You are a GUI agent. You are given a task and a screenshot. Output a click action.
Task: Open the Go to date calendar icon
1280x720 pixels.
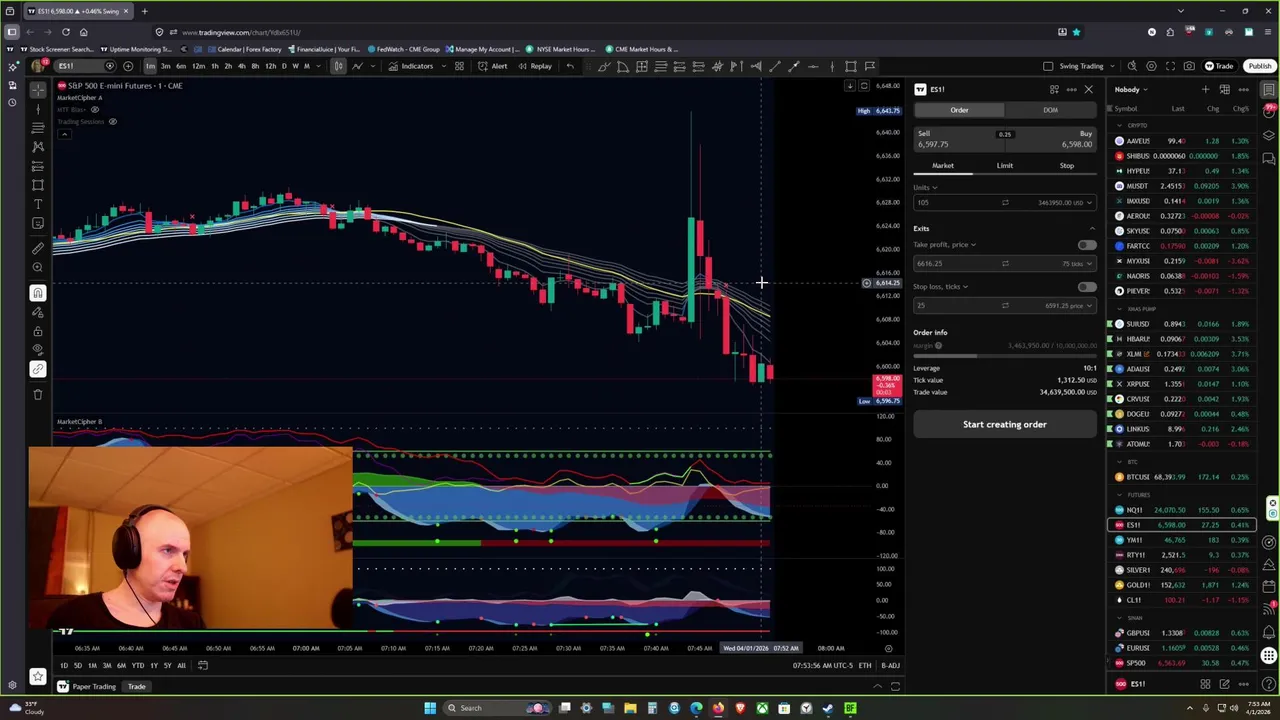202,666
